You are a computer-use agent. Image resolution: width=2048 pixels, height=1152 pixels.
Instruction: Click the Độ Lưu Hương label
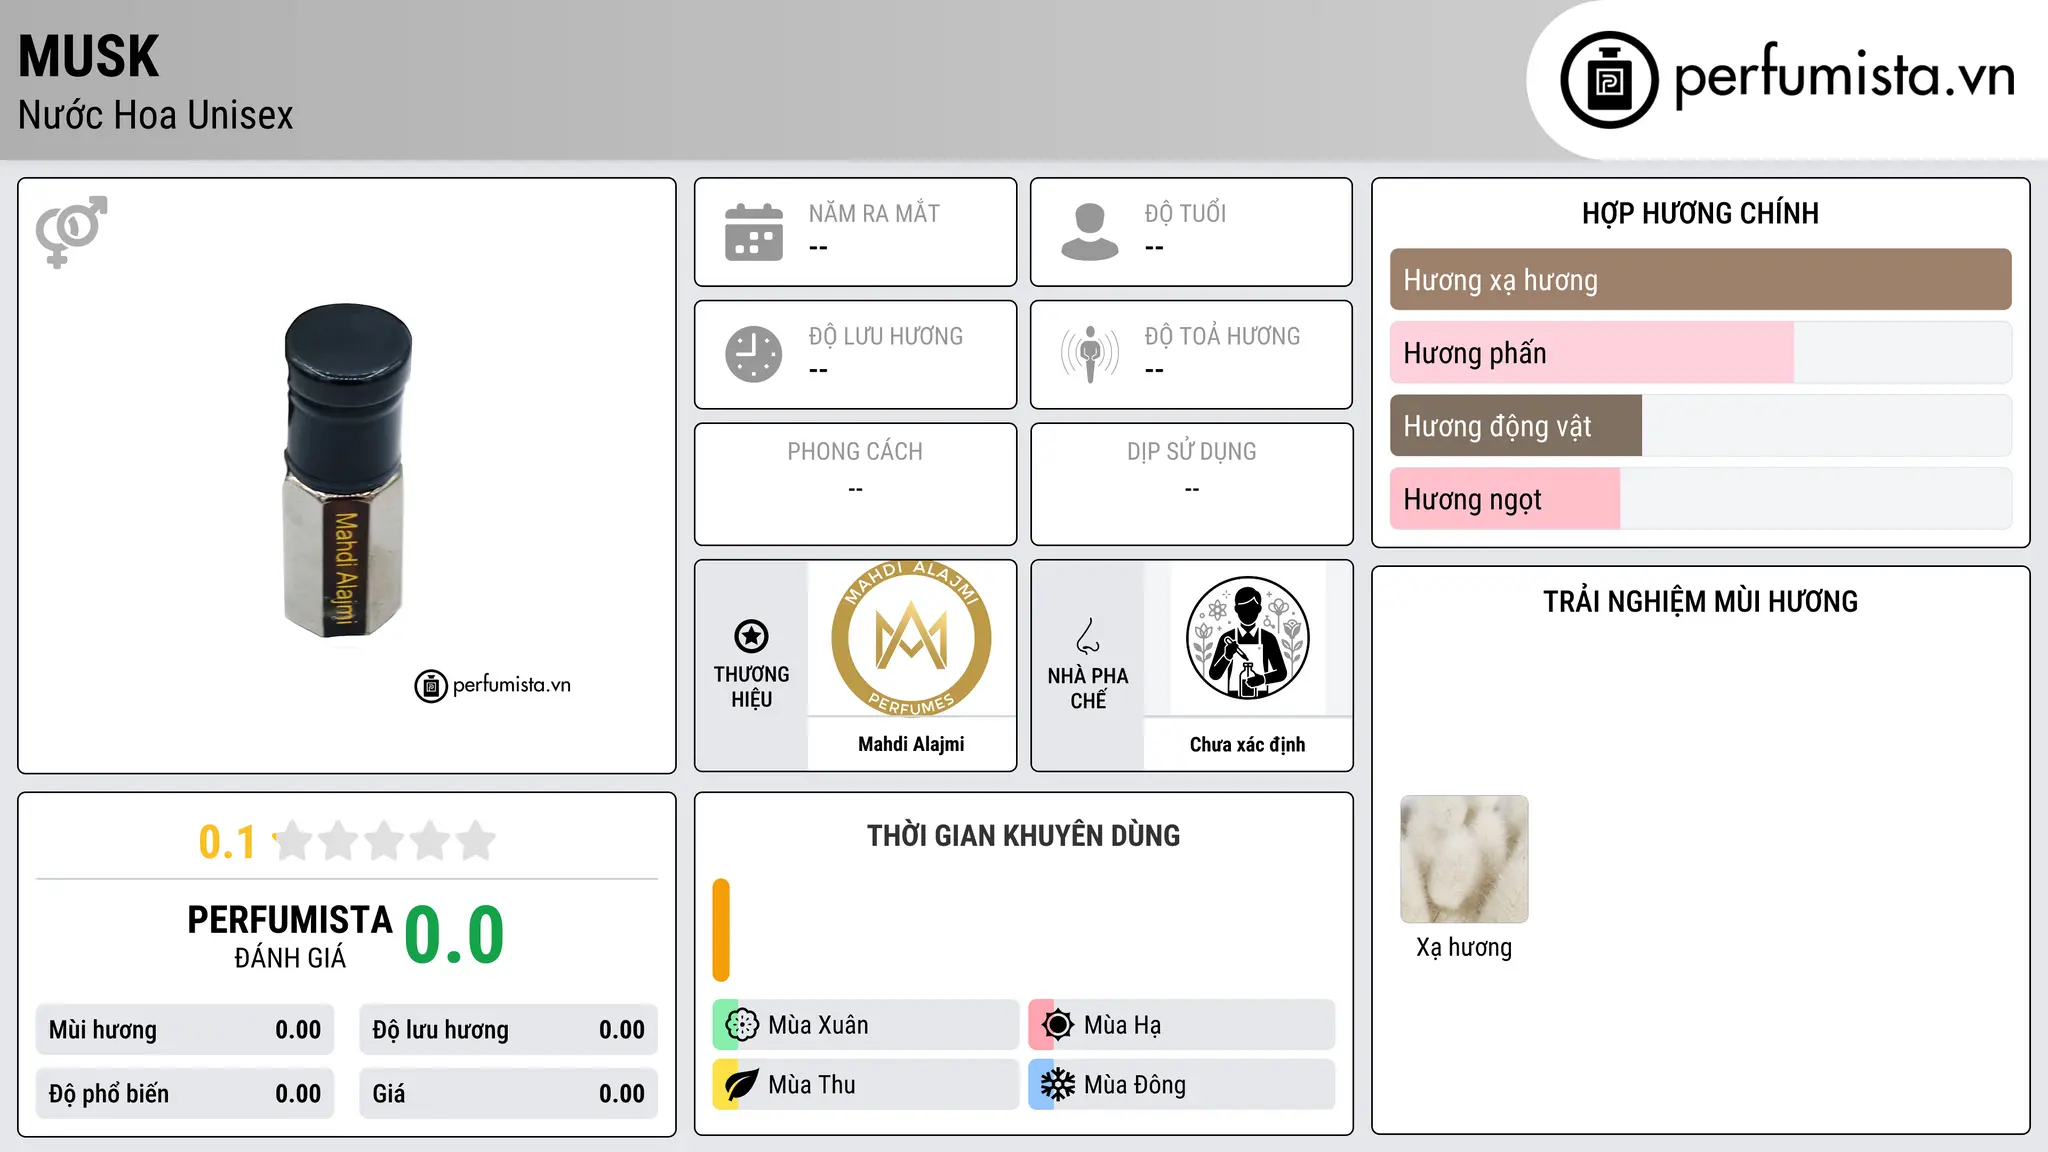click(x=886, y=336)
